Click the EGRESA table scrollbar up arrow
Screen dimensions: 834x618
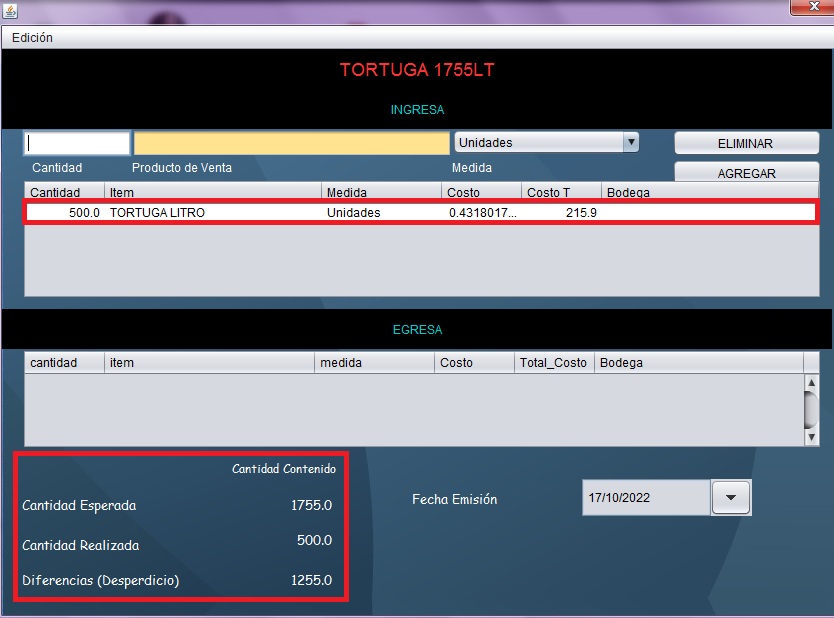811,382
